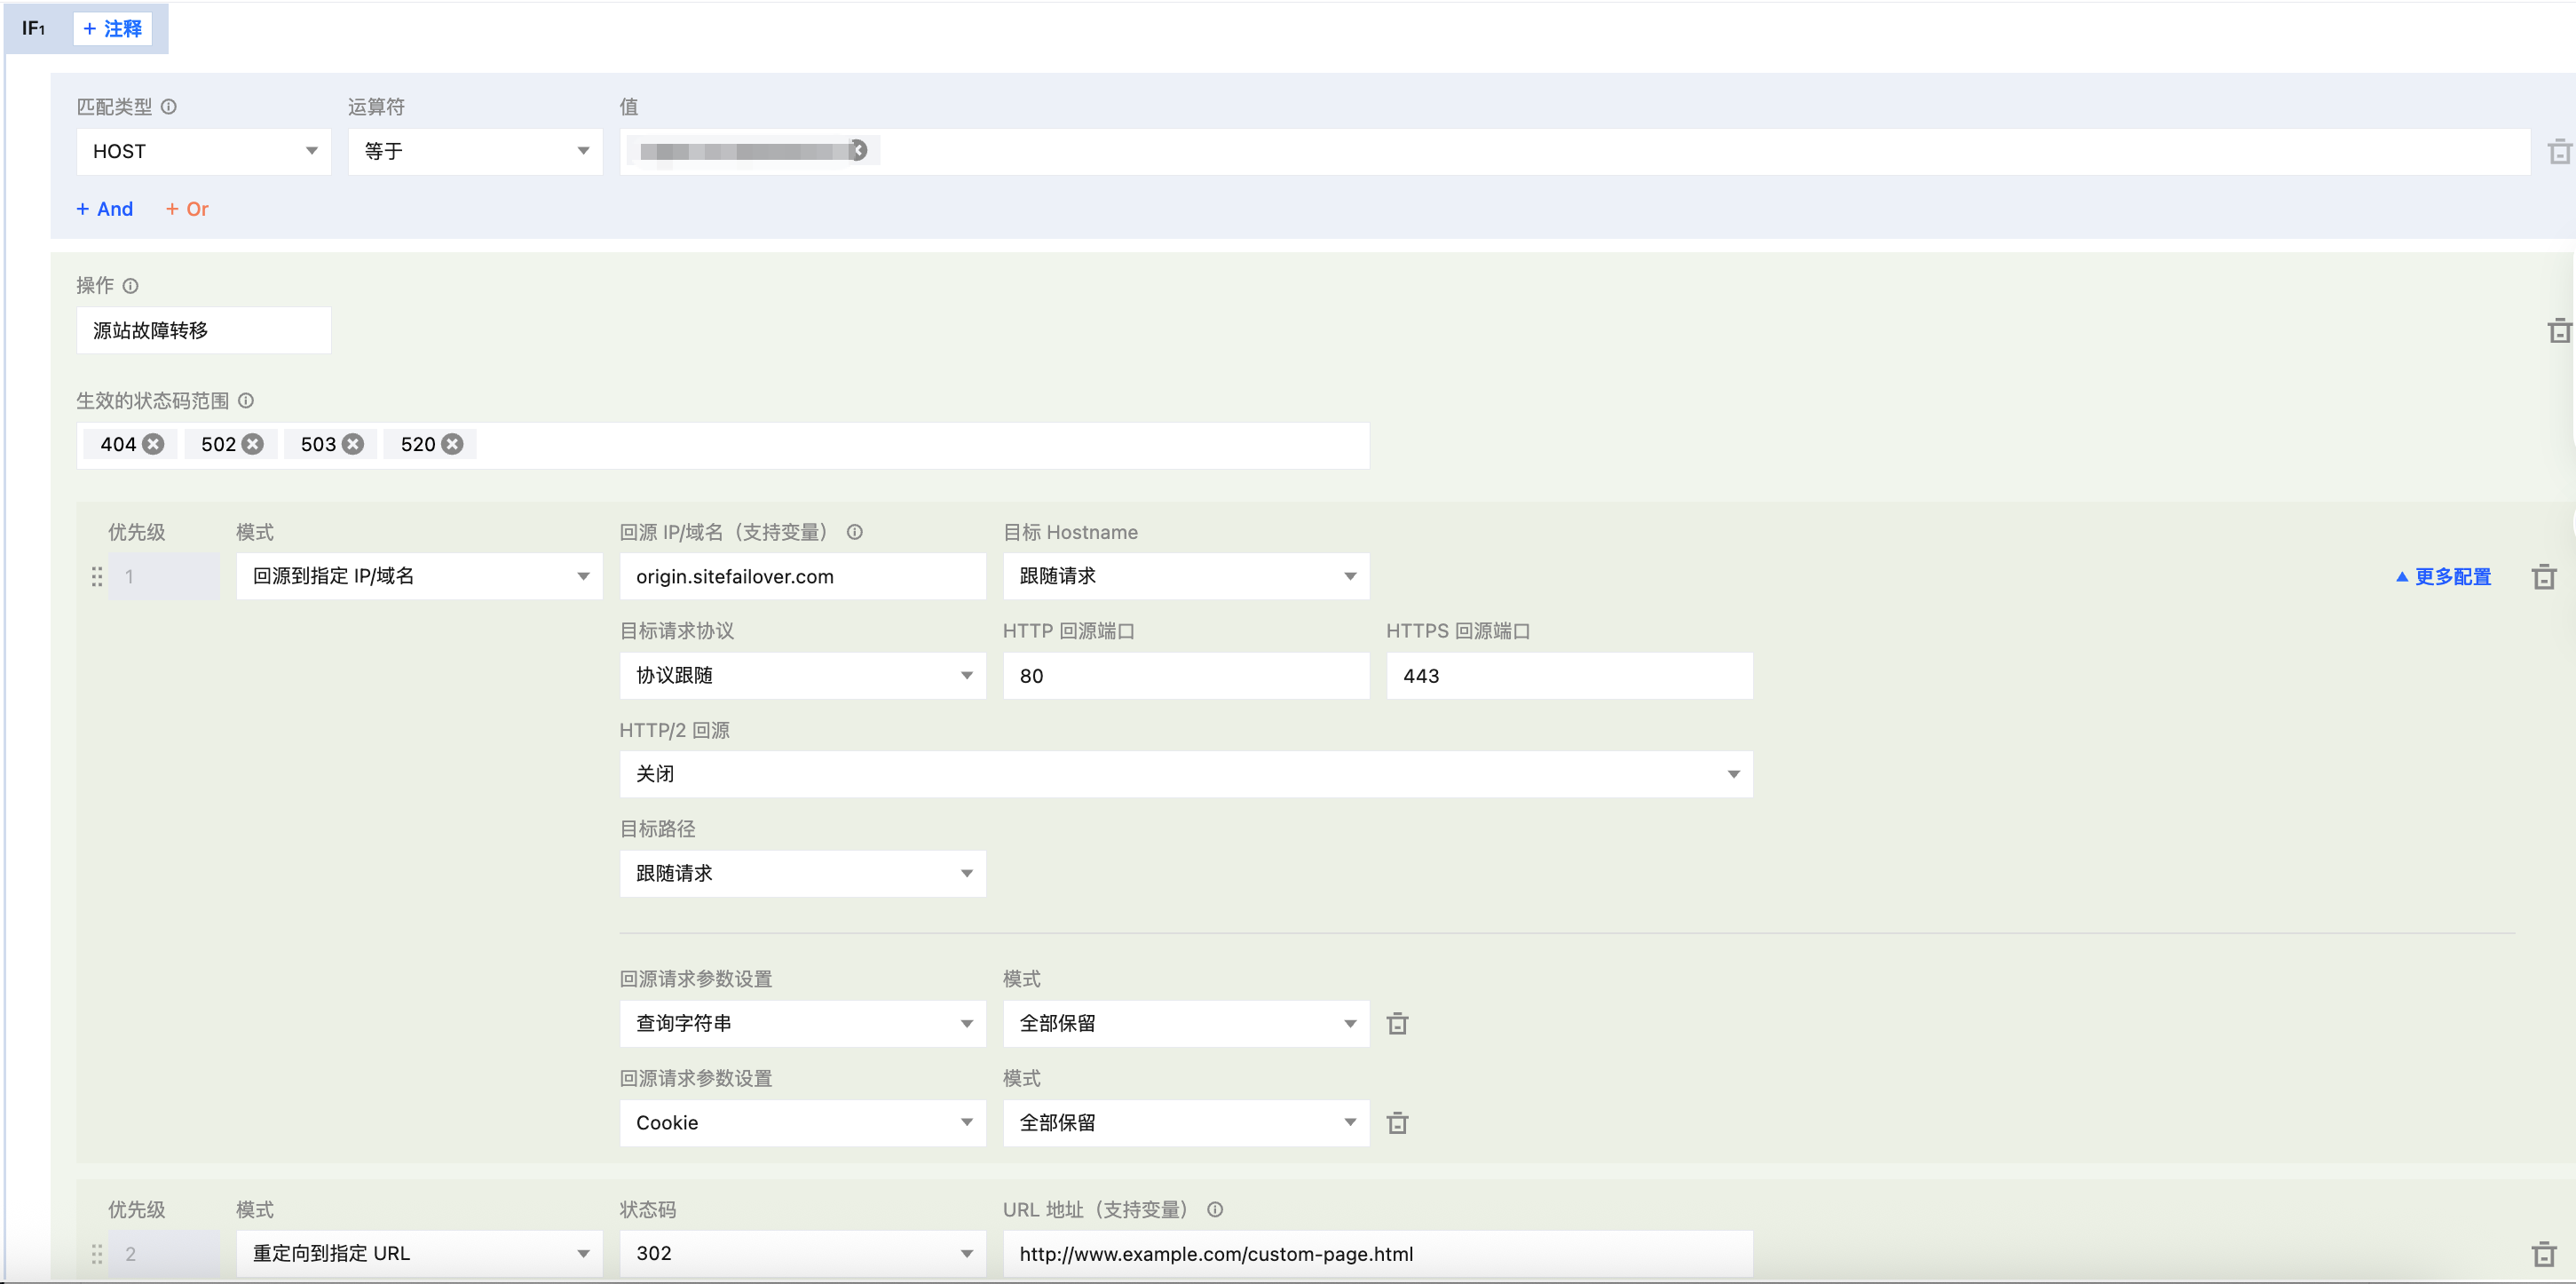This screenshot has width=2576, height=1284.
Task: Open the Cookie parameter type dropdown
Action: point(803,1123)
